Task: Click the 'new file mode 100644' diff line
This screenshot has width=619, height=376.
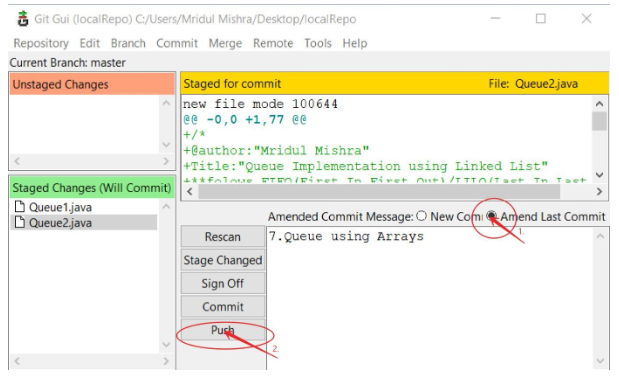Action: tap(261, 104)
